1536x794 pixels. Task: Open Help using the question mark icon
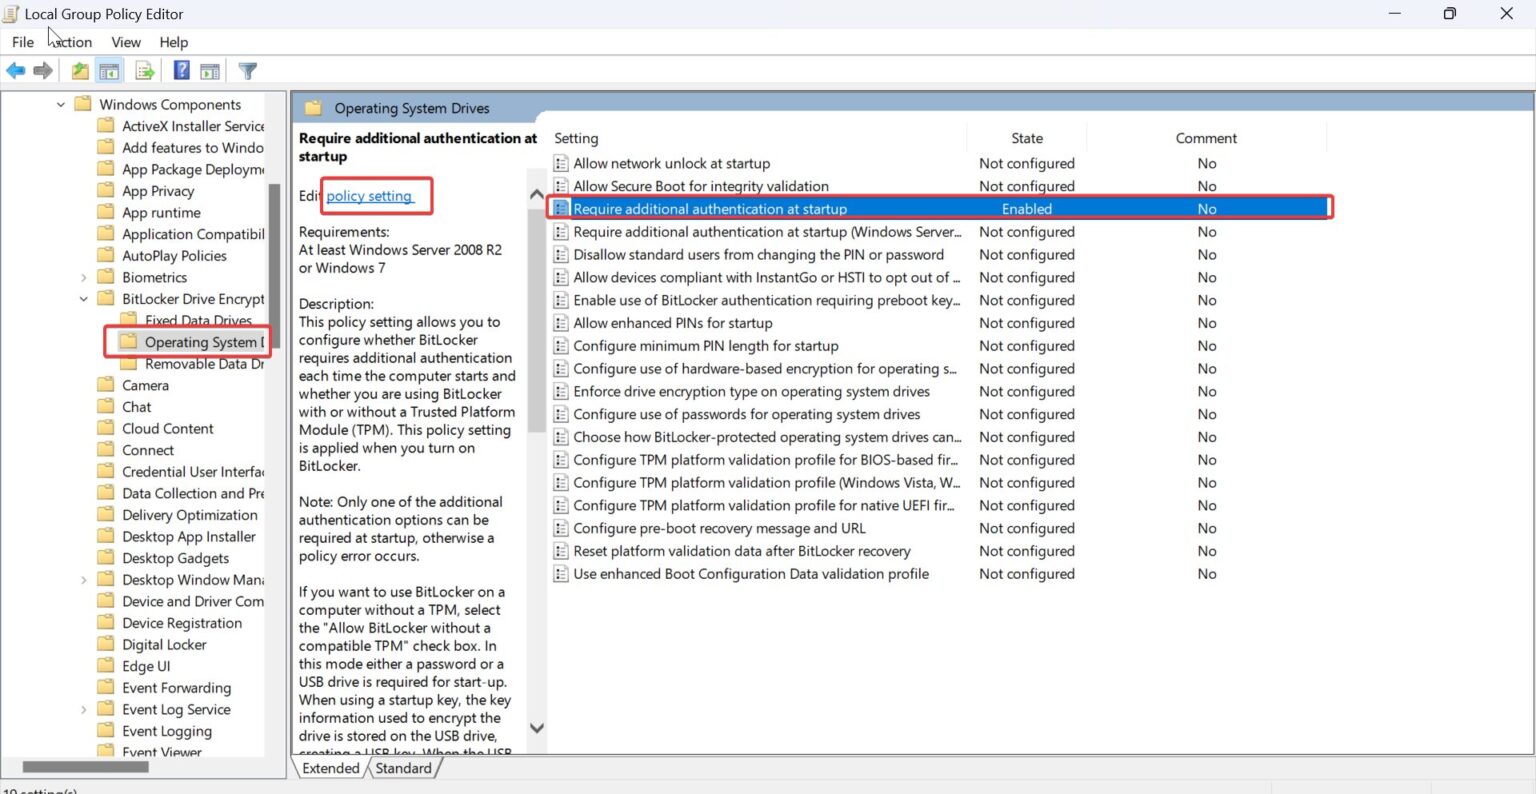click(180, 70)
